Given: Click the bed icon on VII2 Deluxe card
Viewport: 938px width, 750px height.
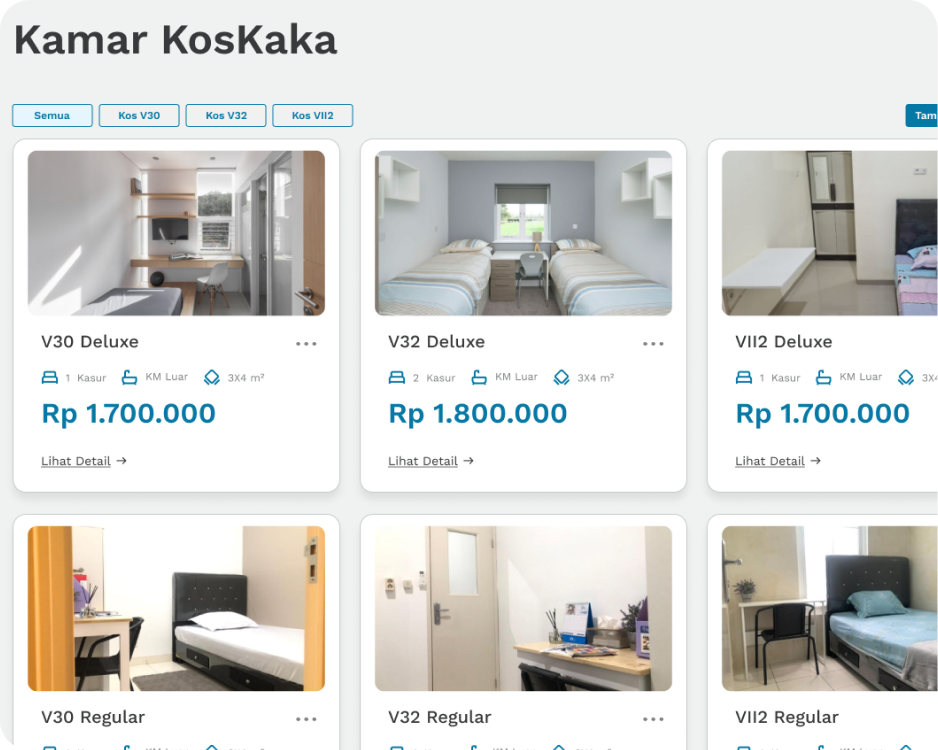Looking at the screenshot, I should point(744,377).
